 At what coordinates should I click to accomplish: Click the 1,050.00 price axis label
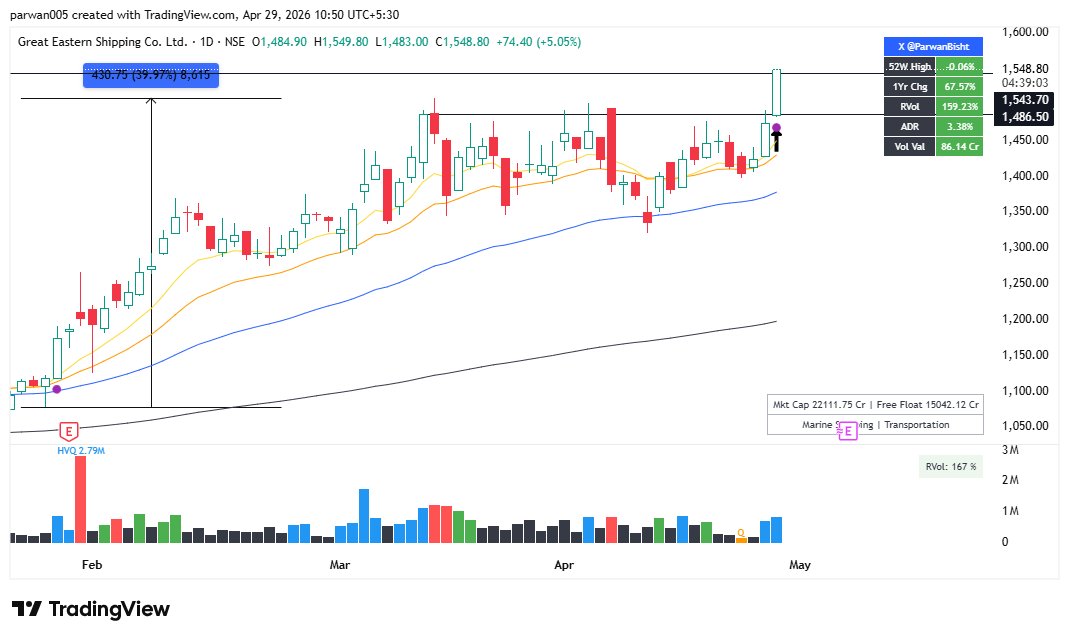click(1025, 426)
